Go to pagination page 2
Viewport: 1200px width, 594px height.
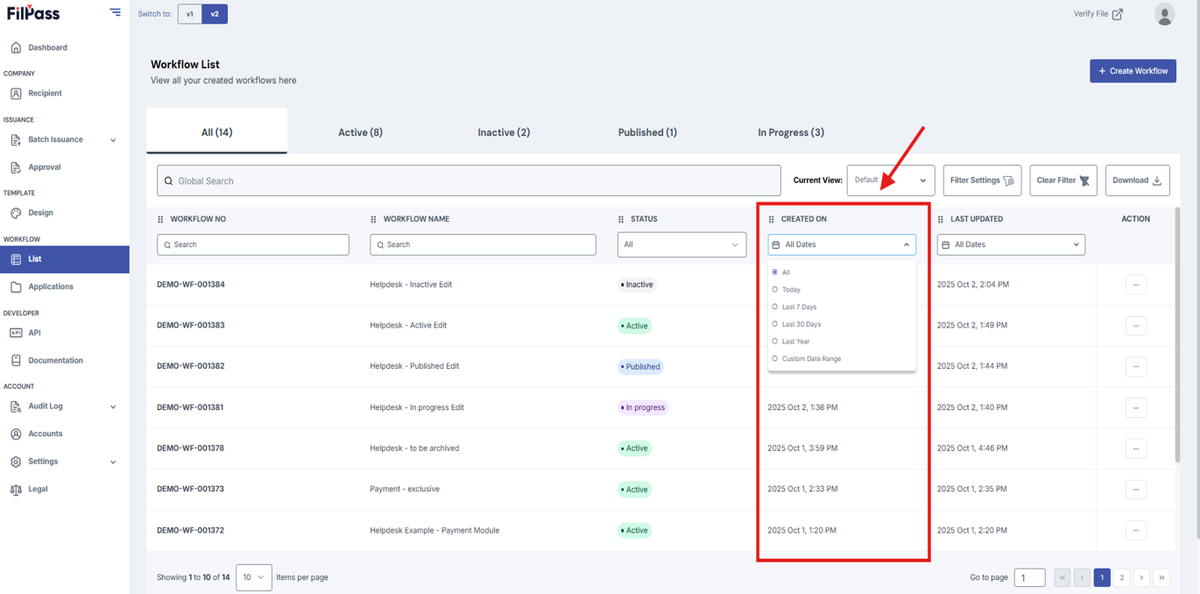tap(1122, 577)
